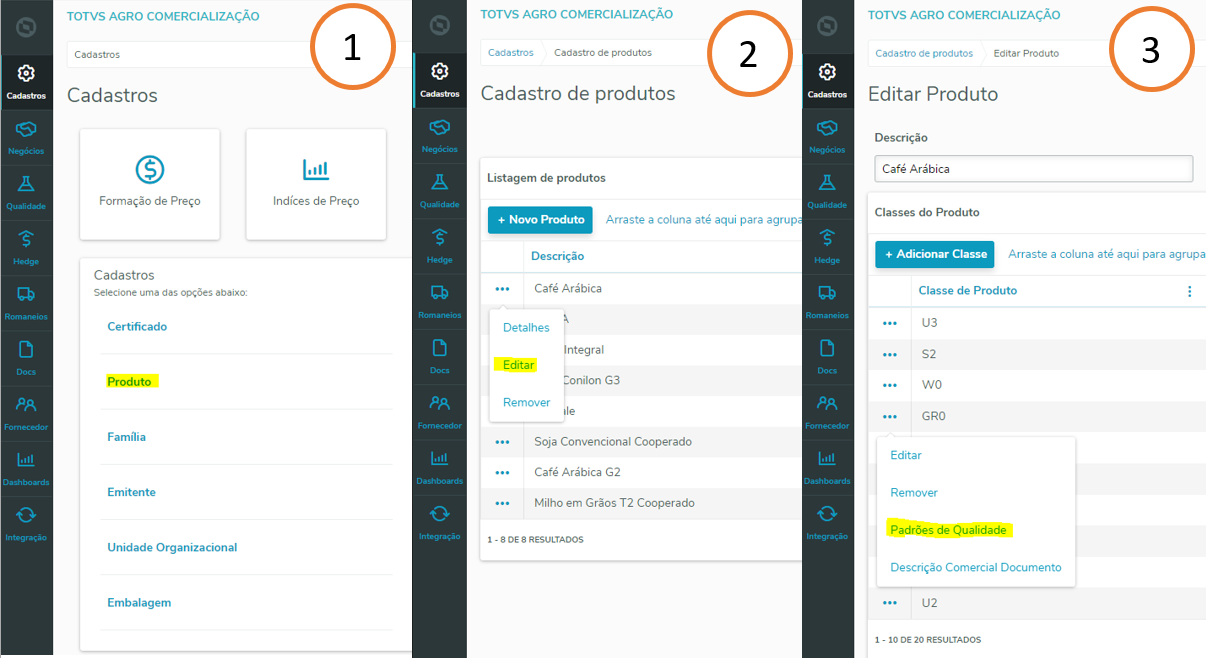Screen dimensions: 1206x658
Task: Sort by the Descrição column header
Action: (x=558, y=256)
